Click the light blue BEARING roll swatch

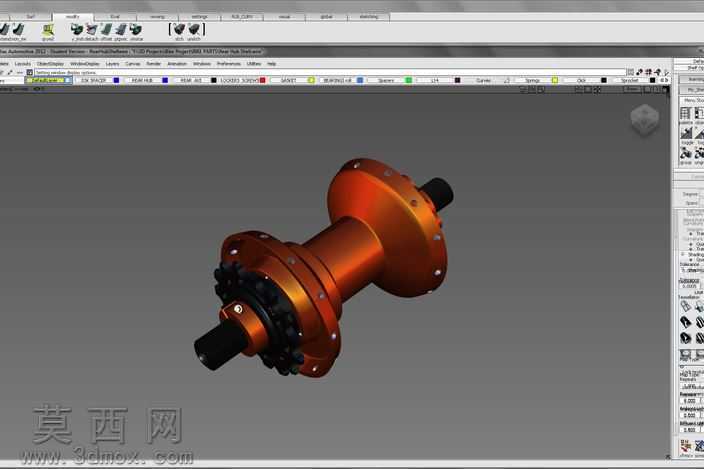pos(360,80)
